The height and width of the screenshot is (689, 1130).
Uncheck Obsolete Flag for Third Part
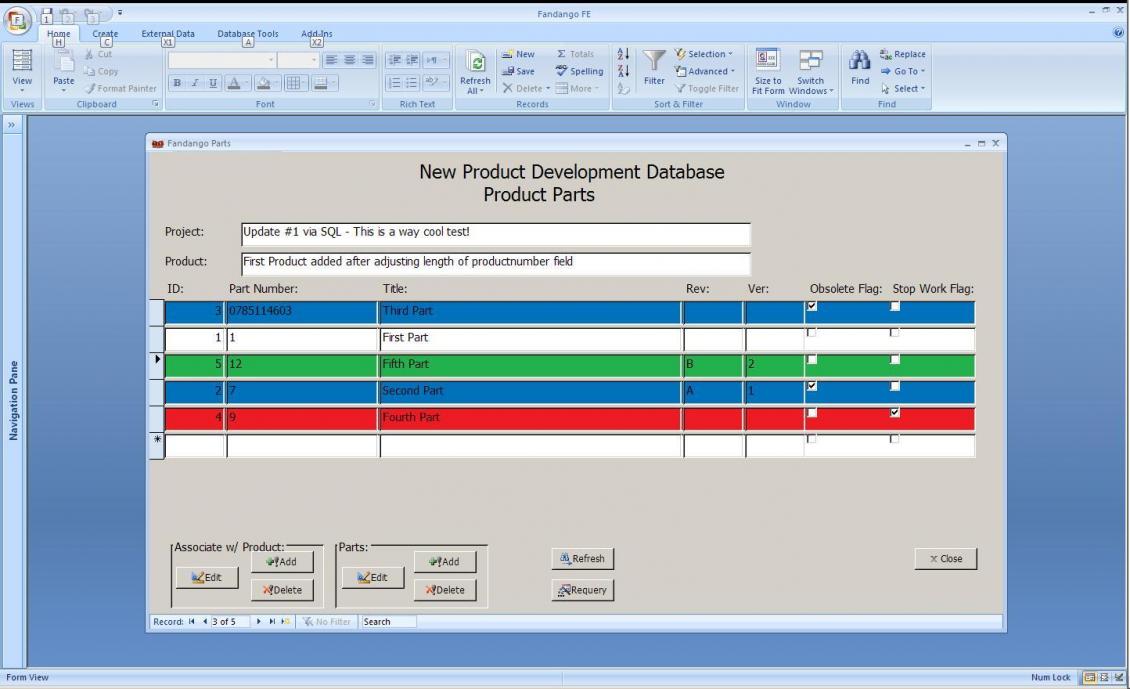point(811,306)
